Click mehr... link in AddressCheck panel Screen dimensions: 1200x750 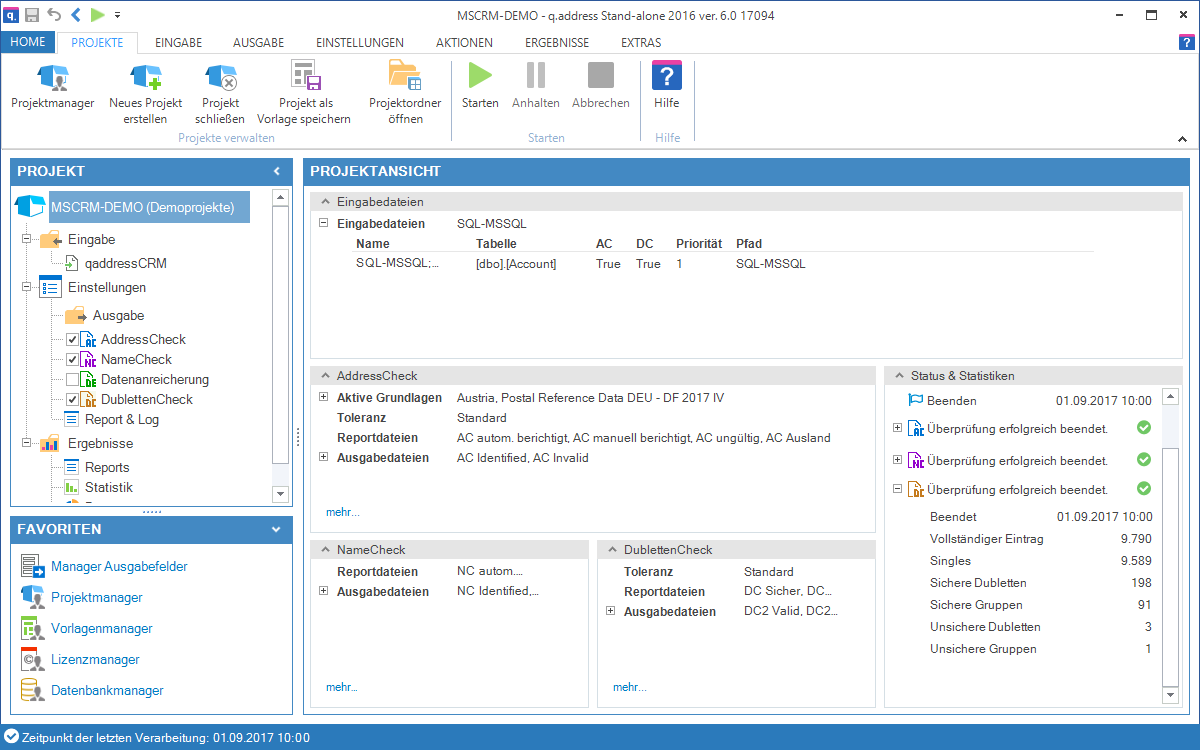pos(342,512)
